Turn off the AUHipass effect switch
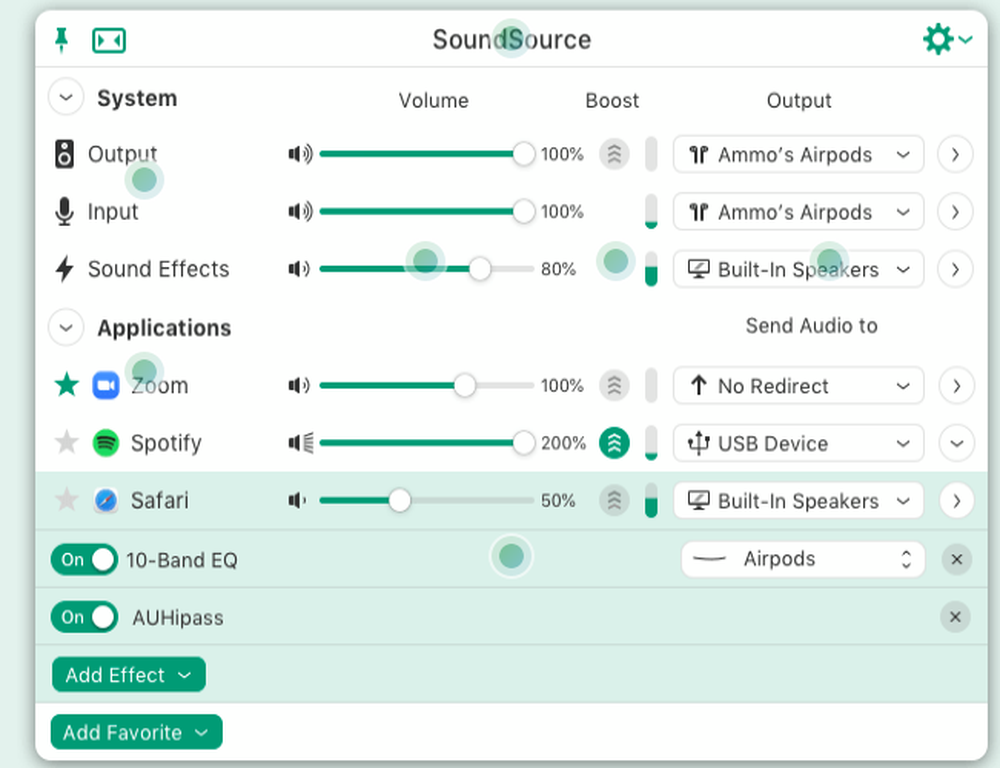 click(84, 617)
